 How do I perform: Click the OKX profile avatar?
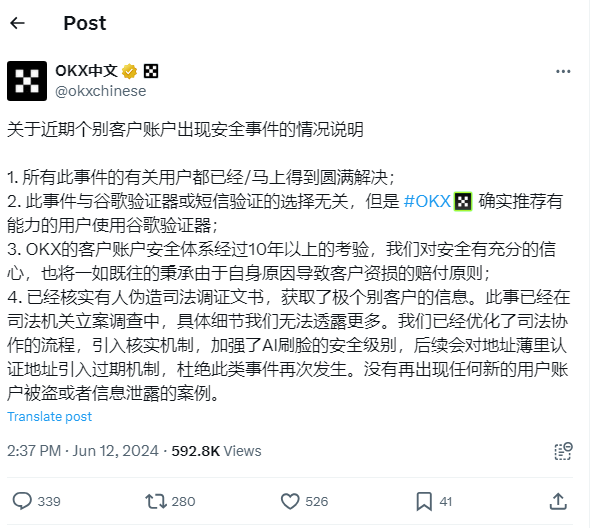(27, 81)
